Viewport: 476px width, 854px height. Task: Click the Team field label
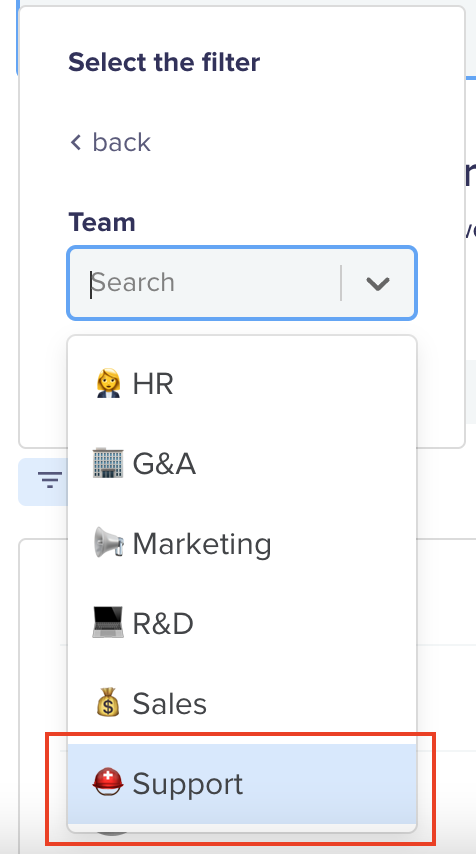[102, 222]
